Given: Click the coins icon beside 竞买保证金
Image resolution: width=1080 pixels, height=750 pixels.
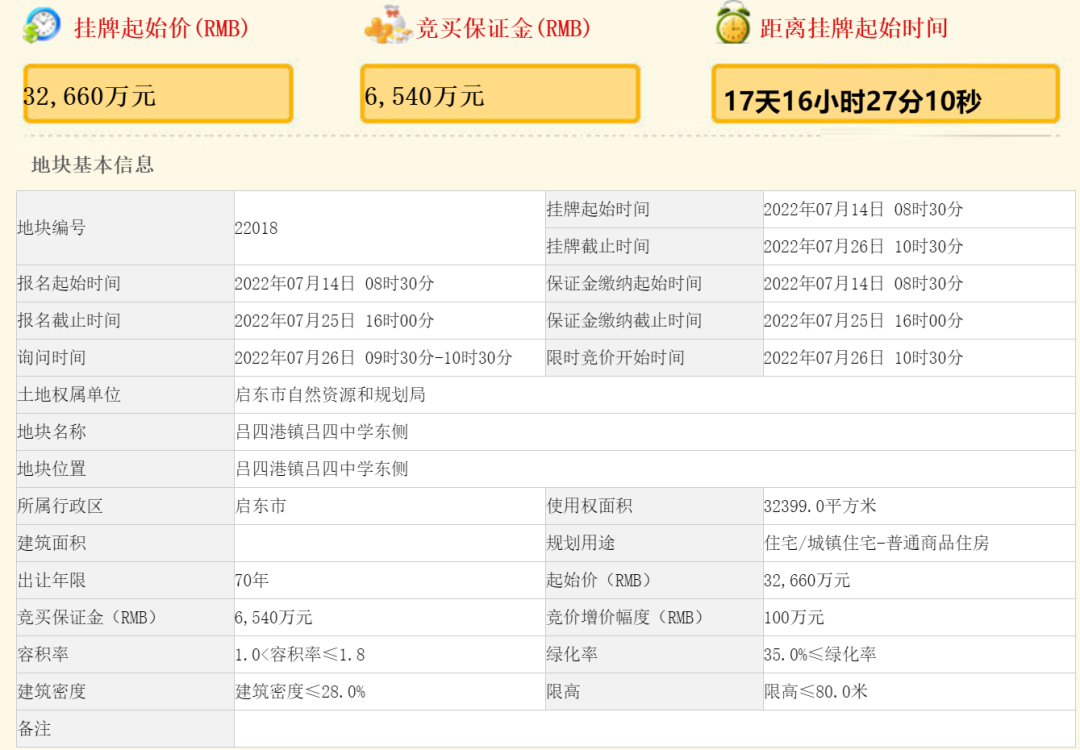Looking at the screenshot, I should coord(387,26).
